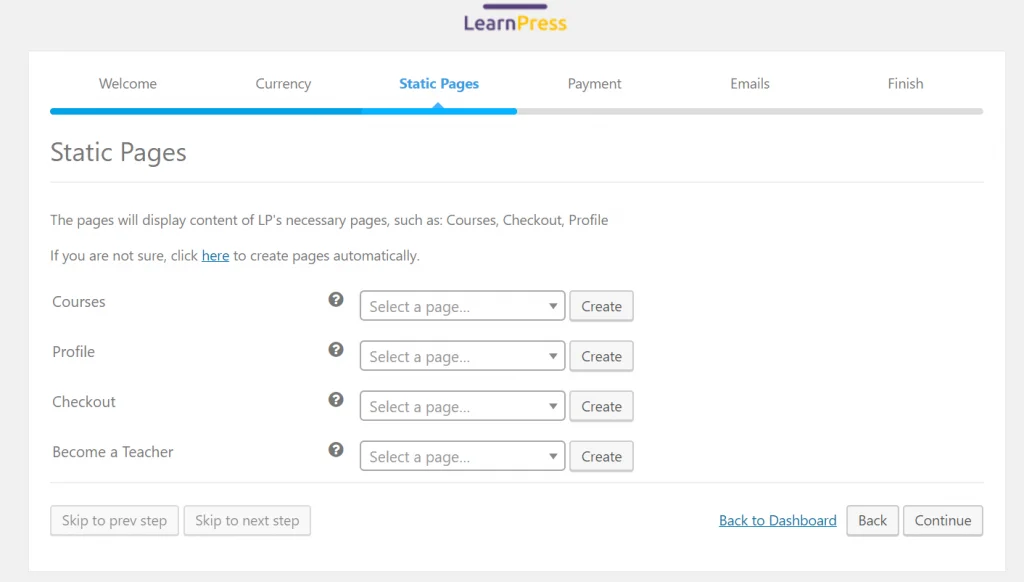Click the setup progress bar
The width and height of the screenshot is (1024, 582).
tap(516, 111)
